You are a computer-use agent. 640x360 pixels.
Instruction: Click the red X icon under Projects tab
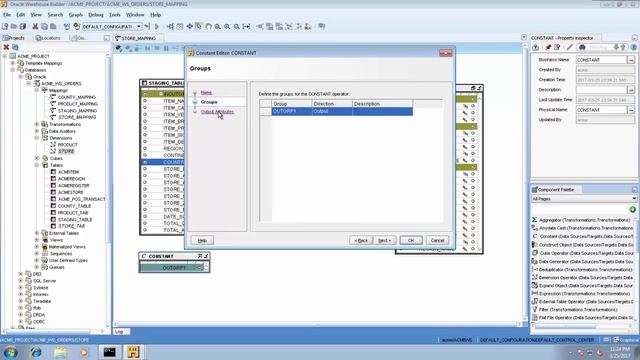[x=6, y=47]
